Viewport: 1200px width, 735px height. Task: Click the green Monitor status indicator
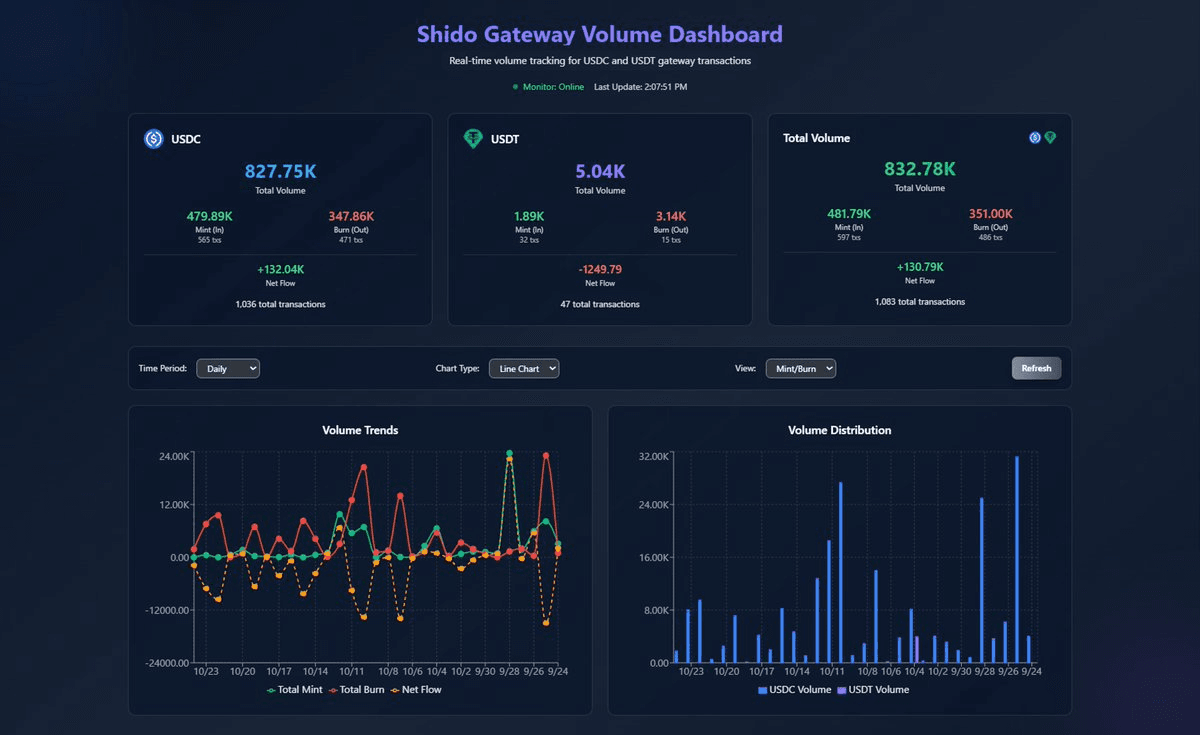pyautogui.click(x=514, y=87)
